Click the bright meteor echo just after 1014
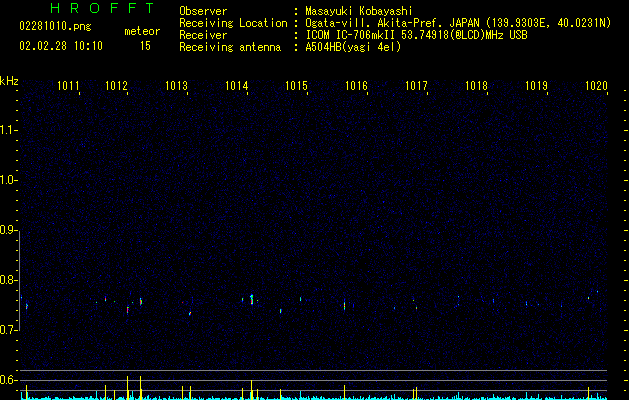 point(252,299)
